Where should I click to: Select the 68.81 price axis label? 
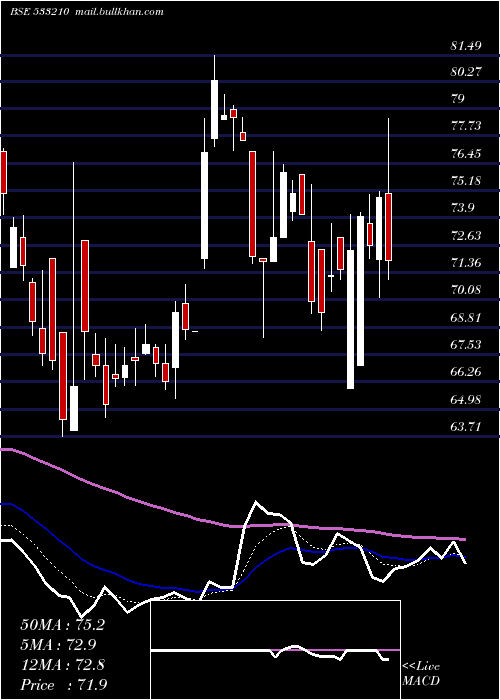466,317
